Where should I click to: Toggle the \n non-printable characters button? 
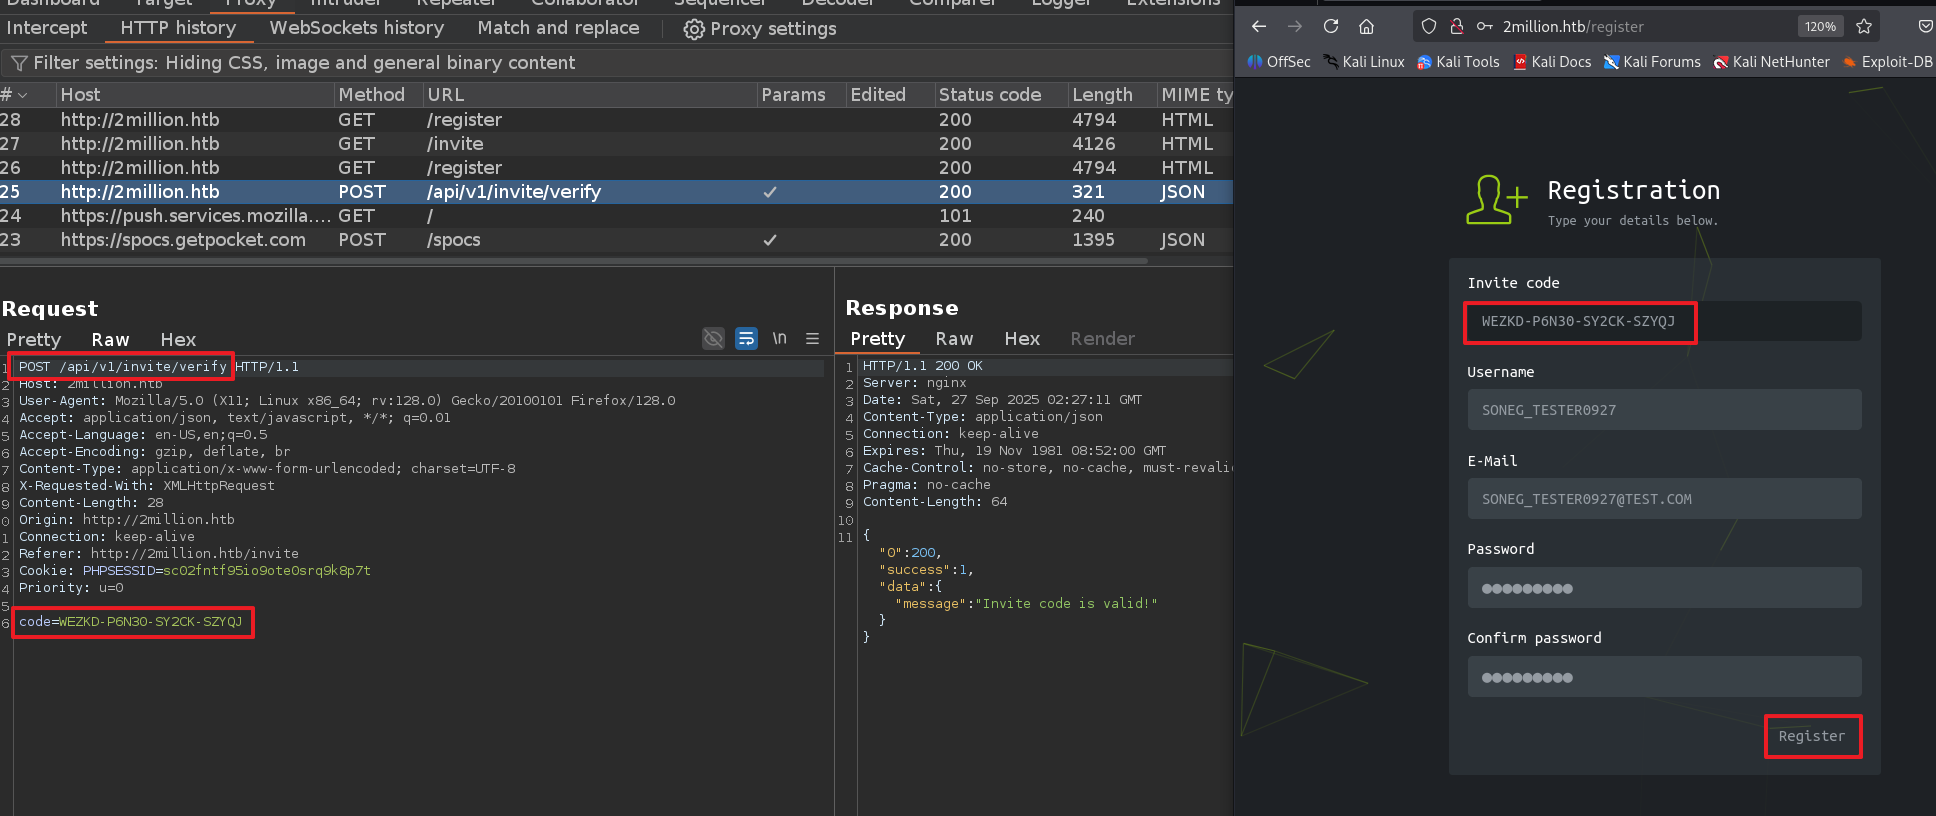[779, 339]
